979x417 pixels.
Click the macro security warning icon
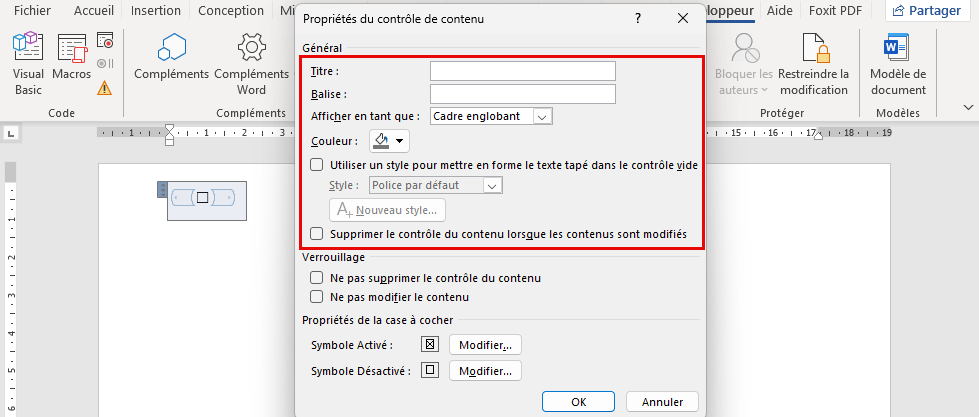tap(105, 88)
